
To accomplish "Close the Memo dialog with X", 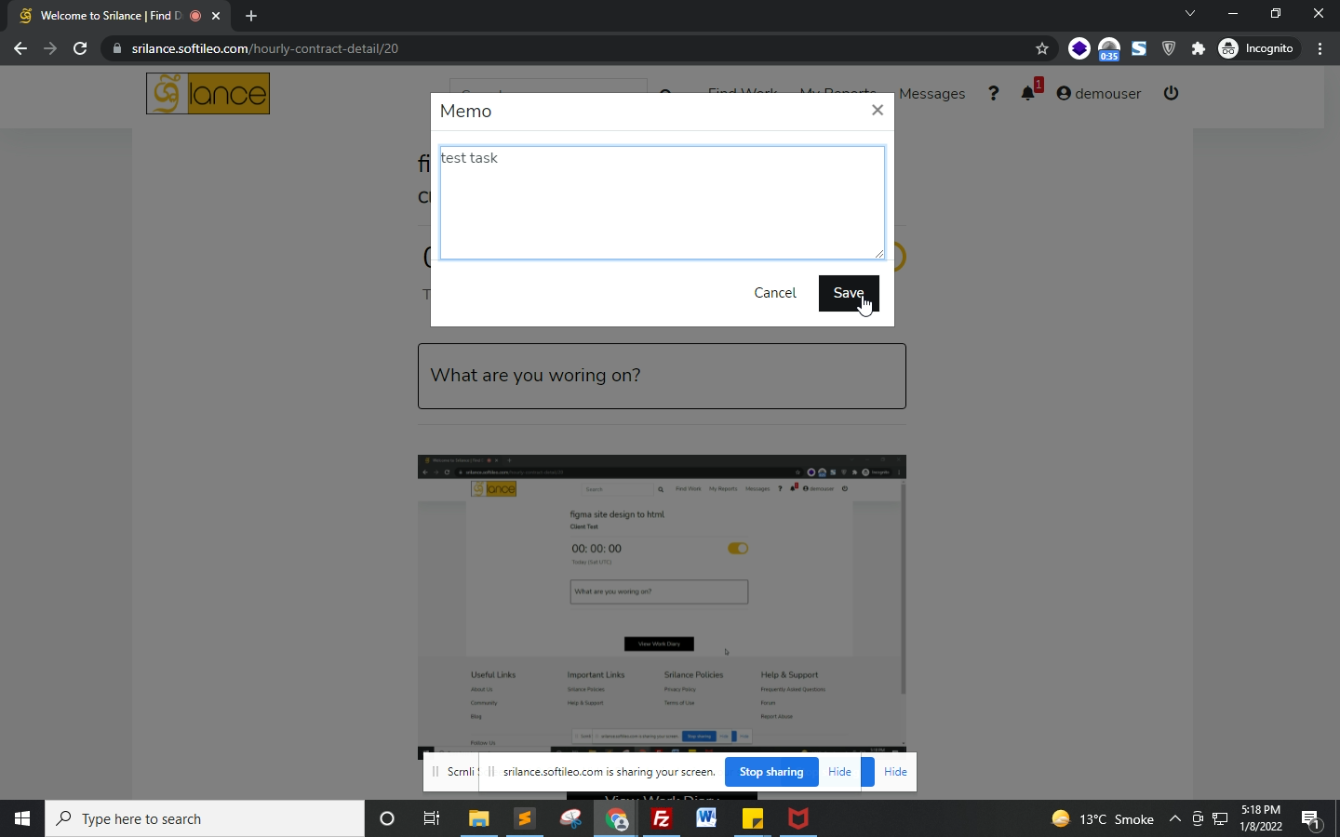I will [877, 110].
